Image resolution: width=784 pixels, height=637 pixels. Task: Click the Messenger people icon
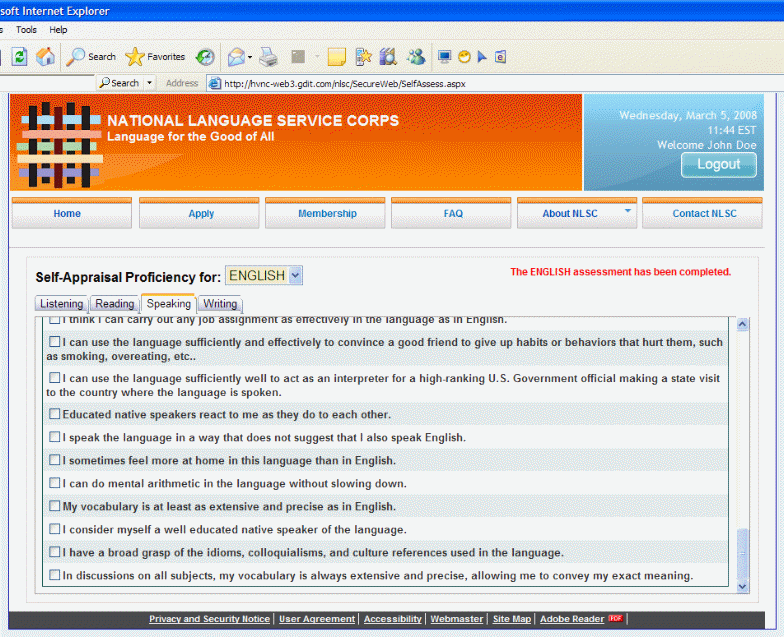pos(416,57)
